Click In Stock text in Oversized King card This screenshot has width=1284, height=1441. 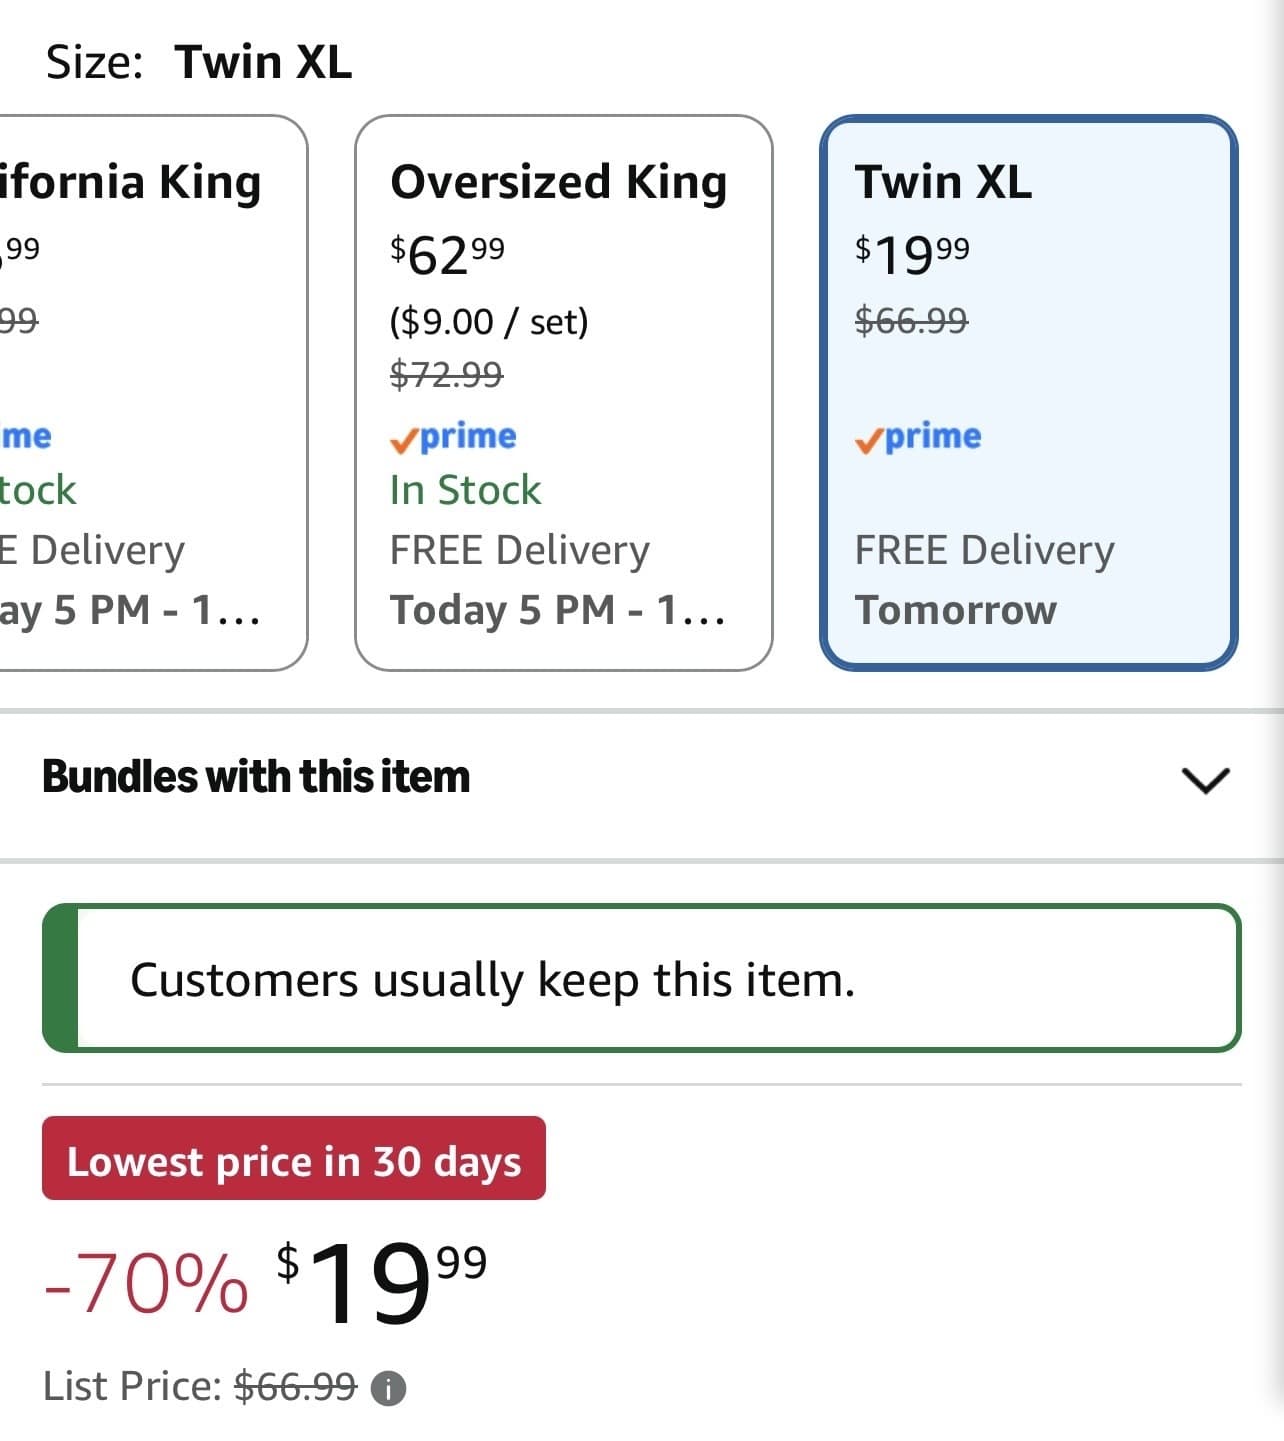pyautogui.click(x=465, y=490)
